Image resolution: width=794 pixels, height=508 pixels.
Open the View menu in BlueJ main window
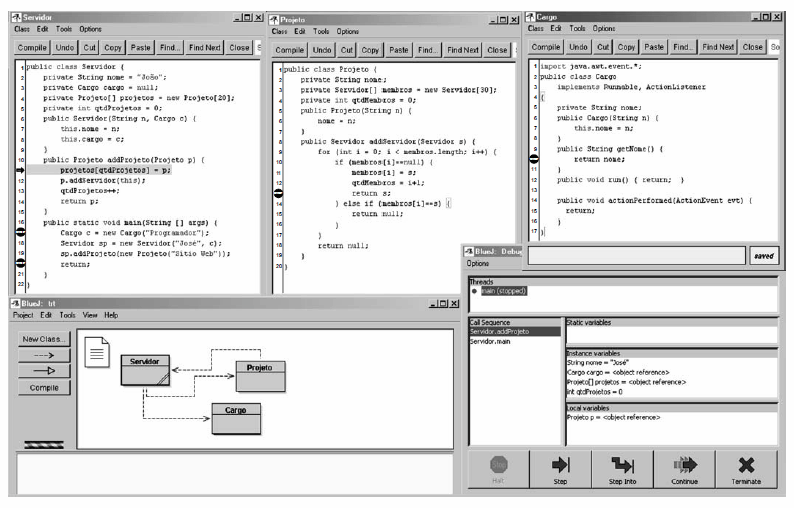point(90,315)
